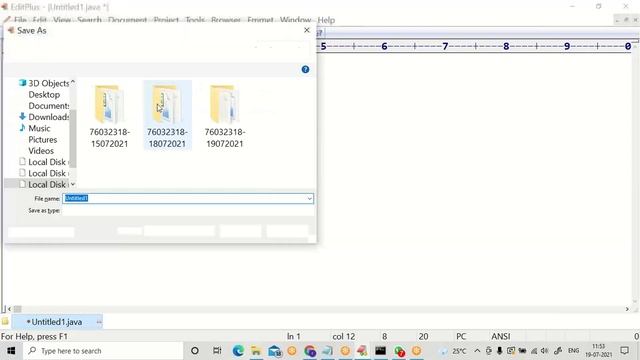Show hidden system tray icons
640x360 pixels.
477,351
